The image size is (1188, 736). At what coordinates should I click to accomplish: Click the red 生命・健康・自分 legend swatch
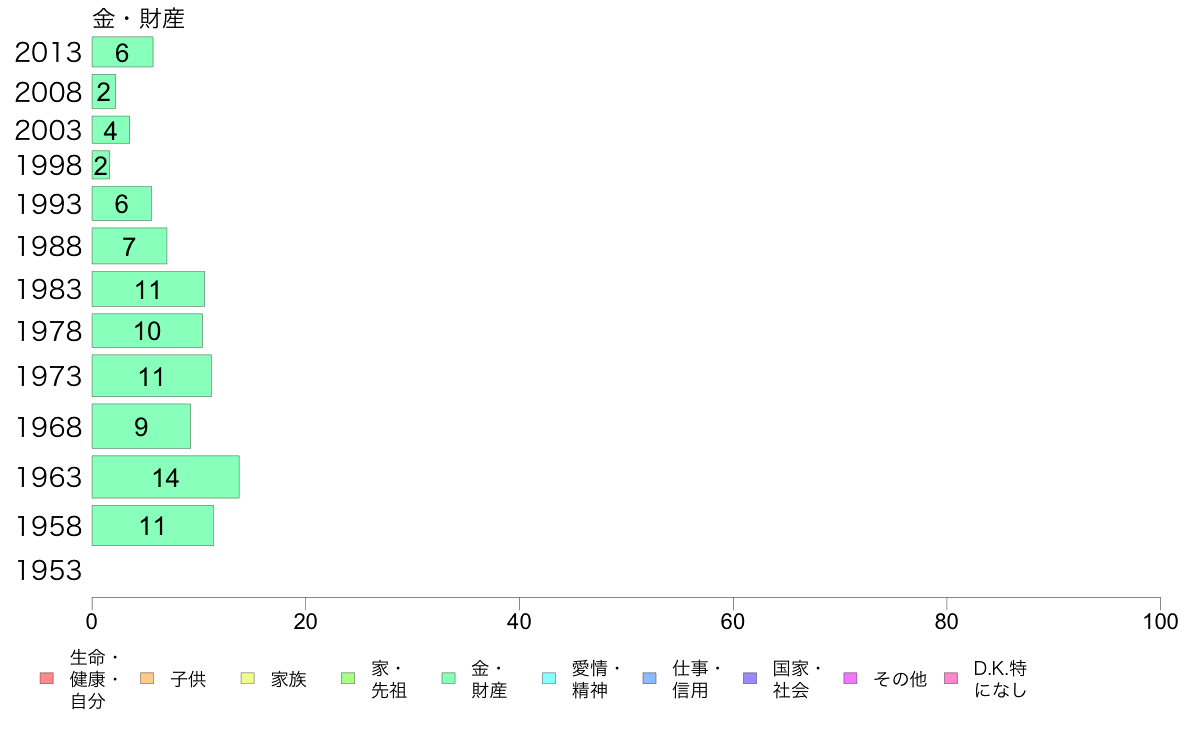point(47,678)
